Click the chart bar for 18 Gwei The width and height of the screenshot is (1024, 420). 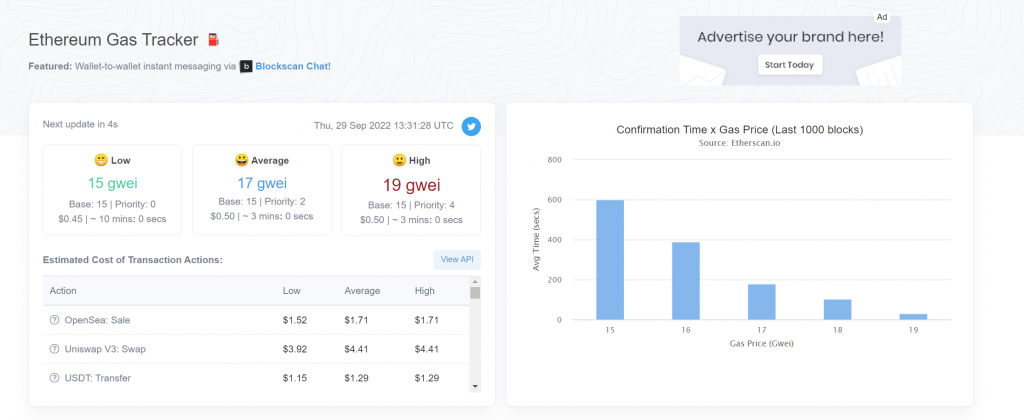[x=837, y=310]
